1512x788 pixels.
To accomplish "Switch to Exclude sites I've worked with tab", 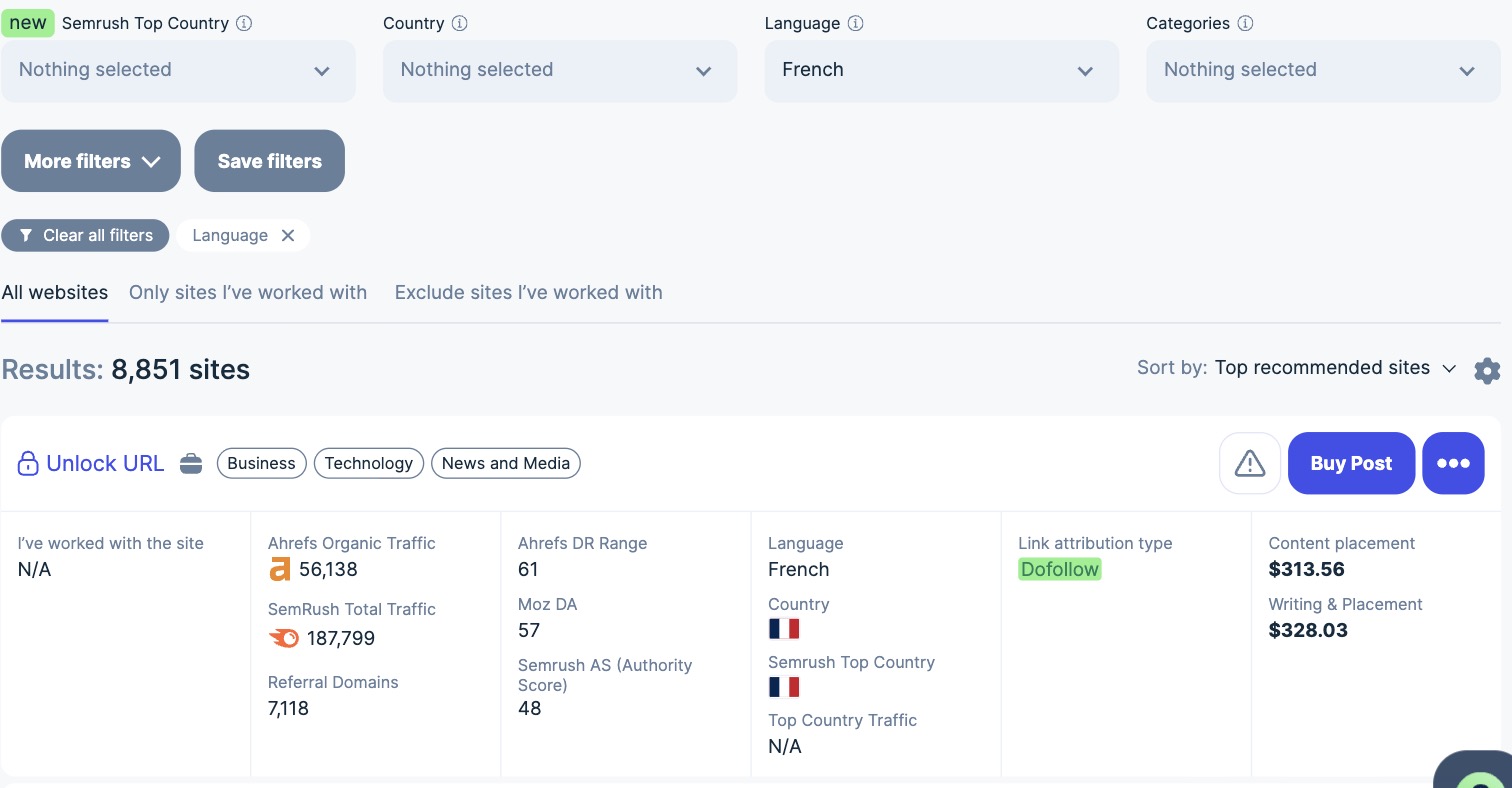I will [529, 293].
